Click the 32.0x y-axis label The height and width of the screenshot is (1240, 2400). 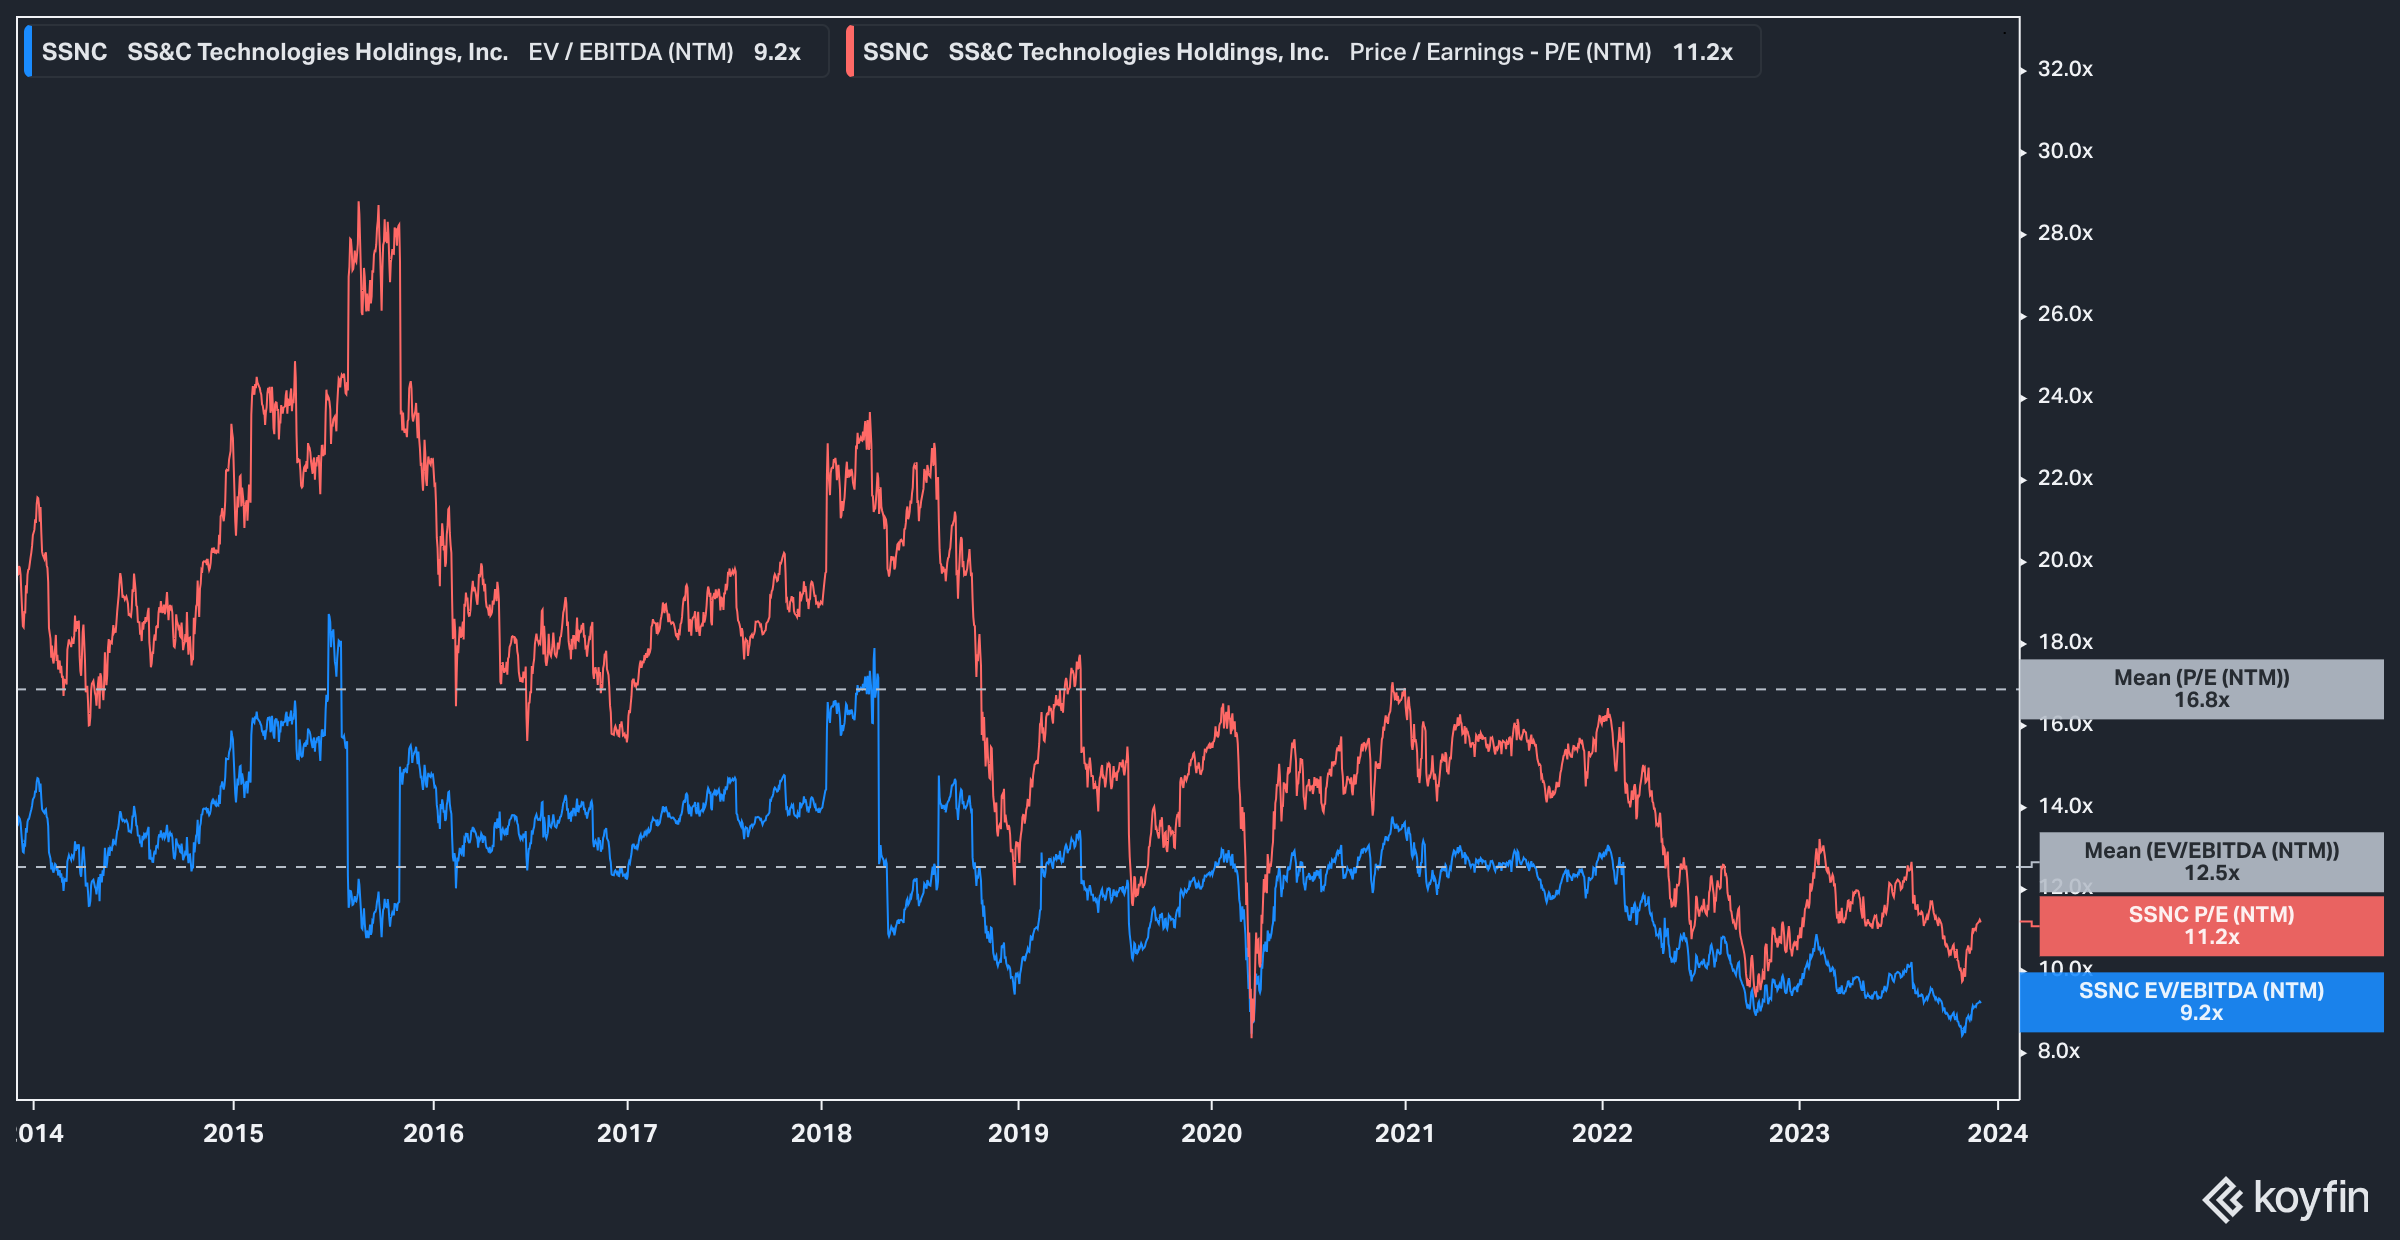pyautogui.click(x=2065, y=69)
